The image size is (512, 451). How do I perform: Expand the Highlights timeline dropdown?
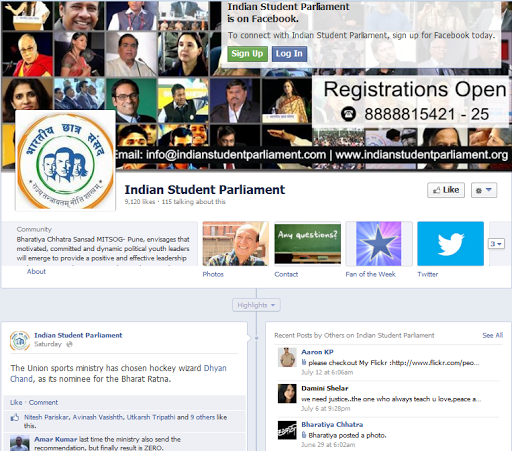point(256,305)
